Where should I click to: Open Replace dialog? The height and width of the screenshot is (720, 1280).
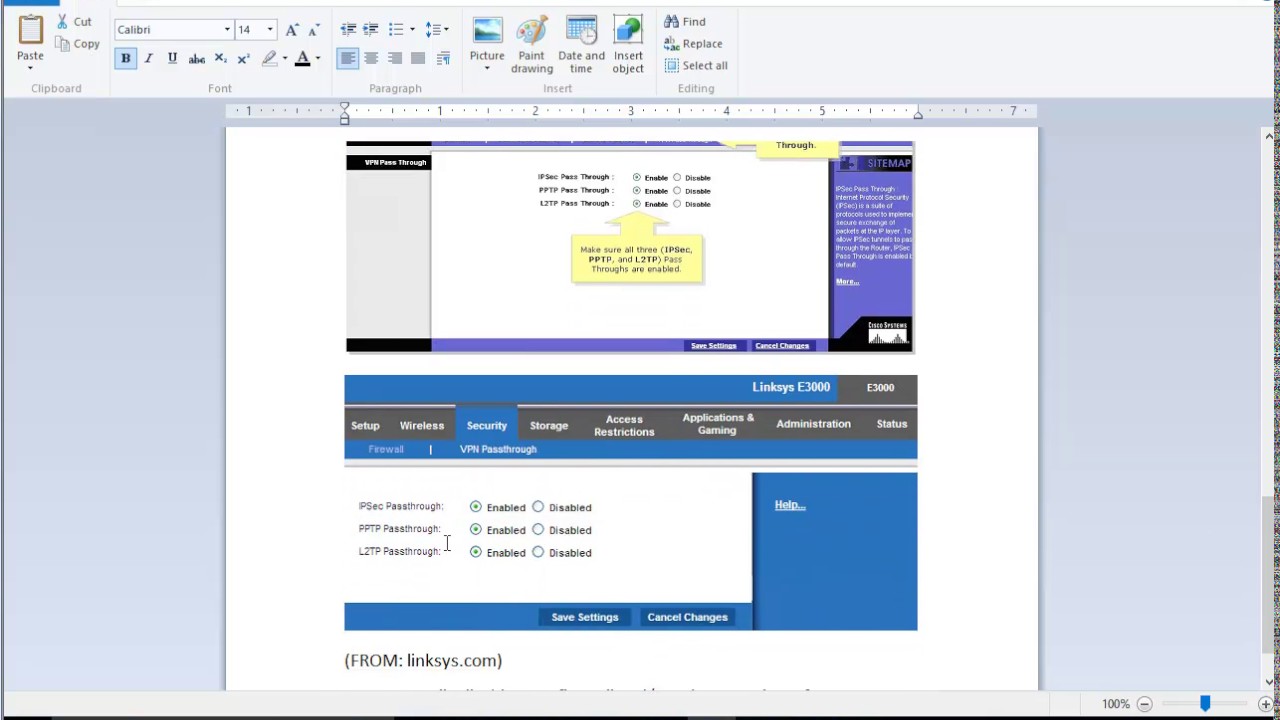click(x=693, y=44)
